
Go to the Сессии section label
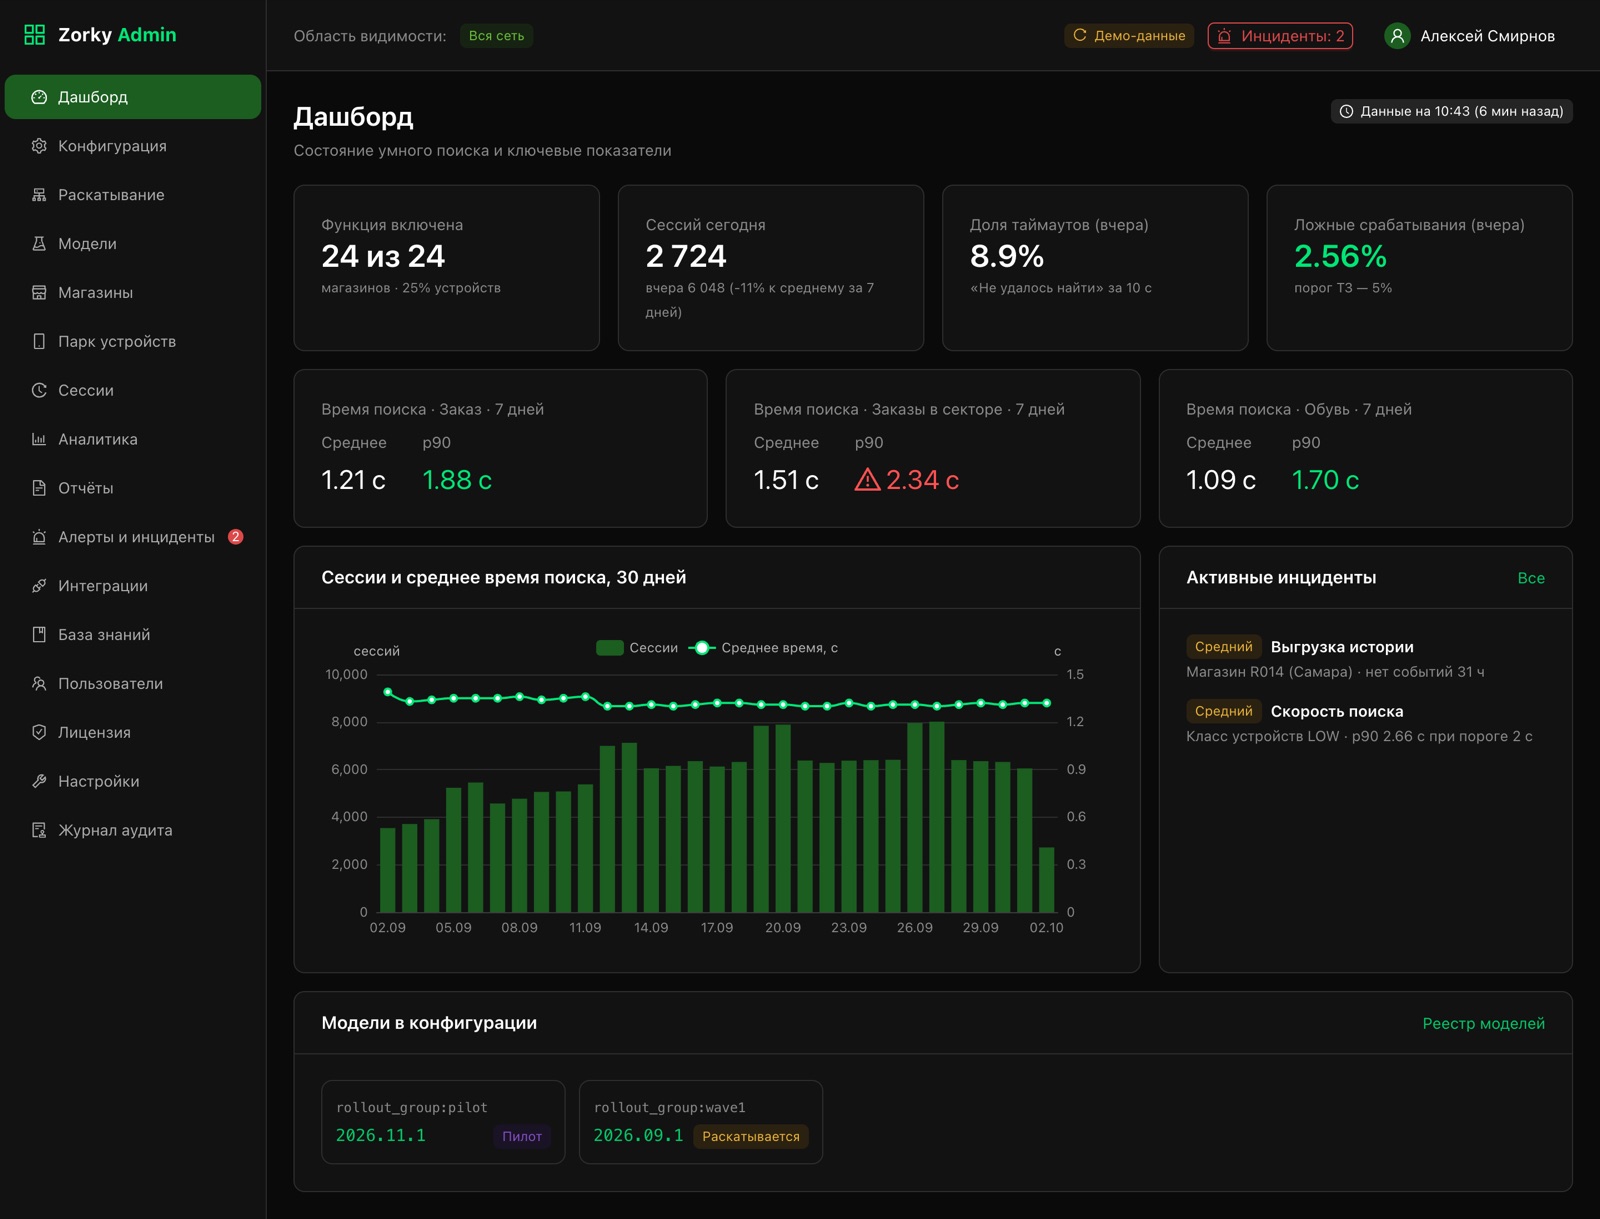click(x=86, y=390)
